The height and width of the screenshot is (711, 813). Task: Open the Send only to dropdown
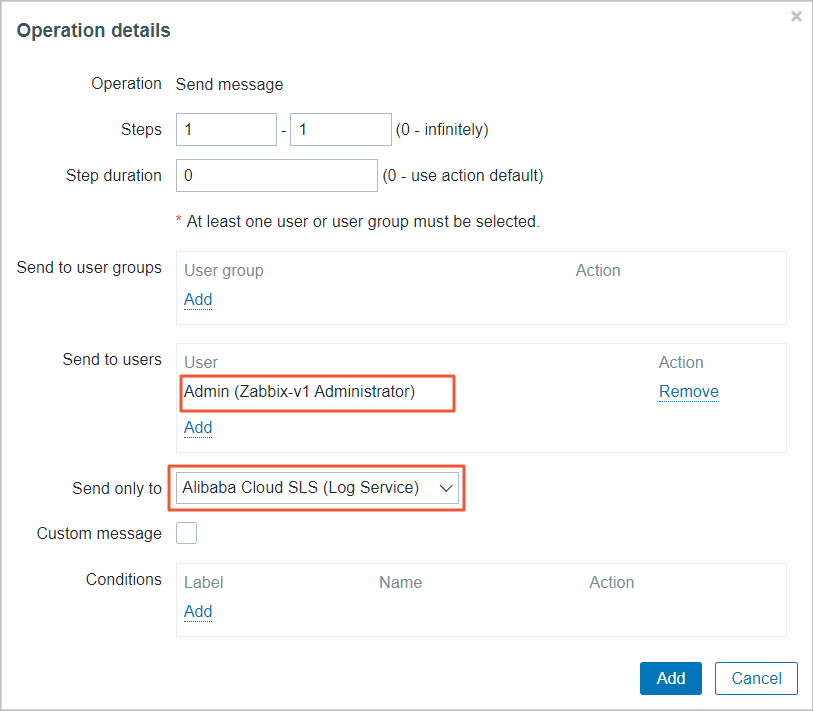(x=317, y=488)
